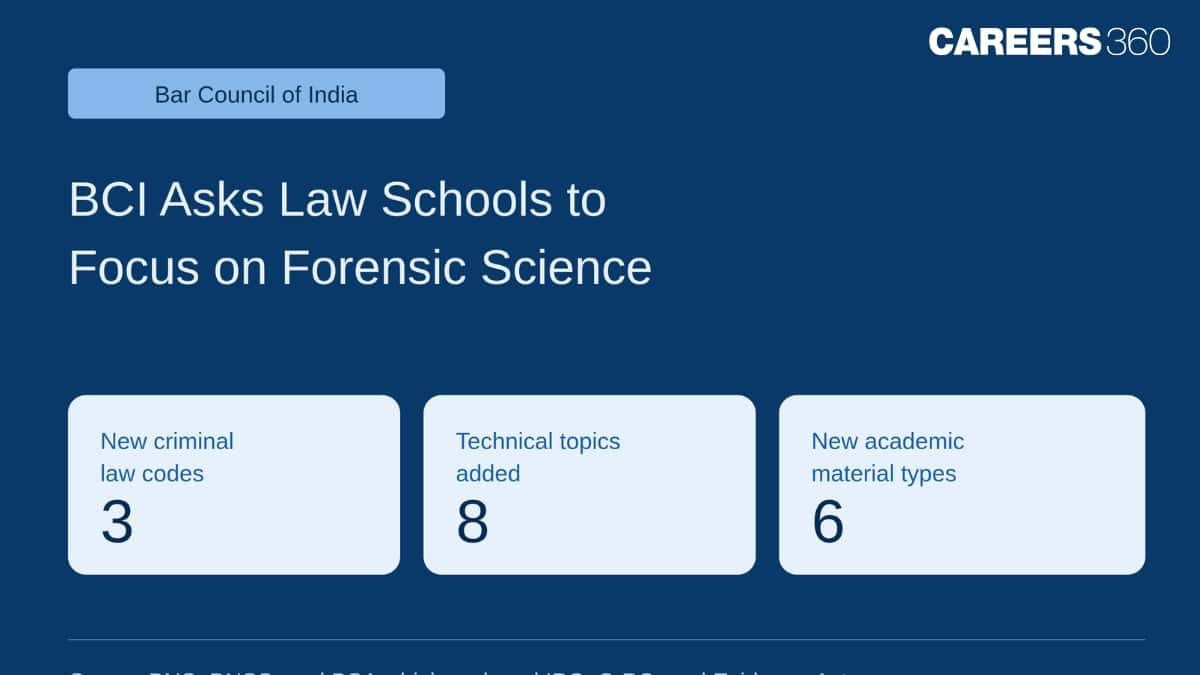Click the 'New criminal law codes' label
Viewport: 1200px width, 675px height.
[x=167, y=457]
